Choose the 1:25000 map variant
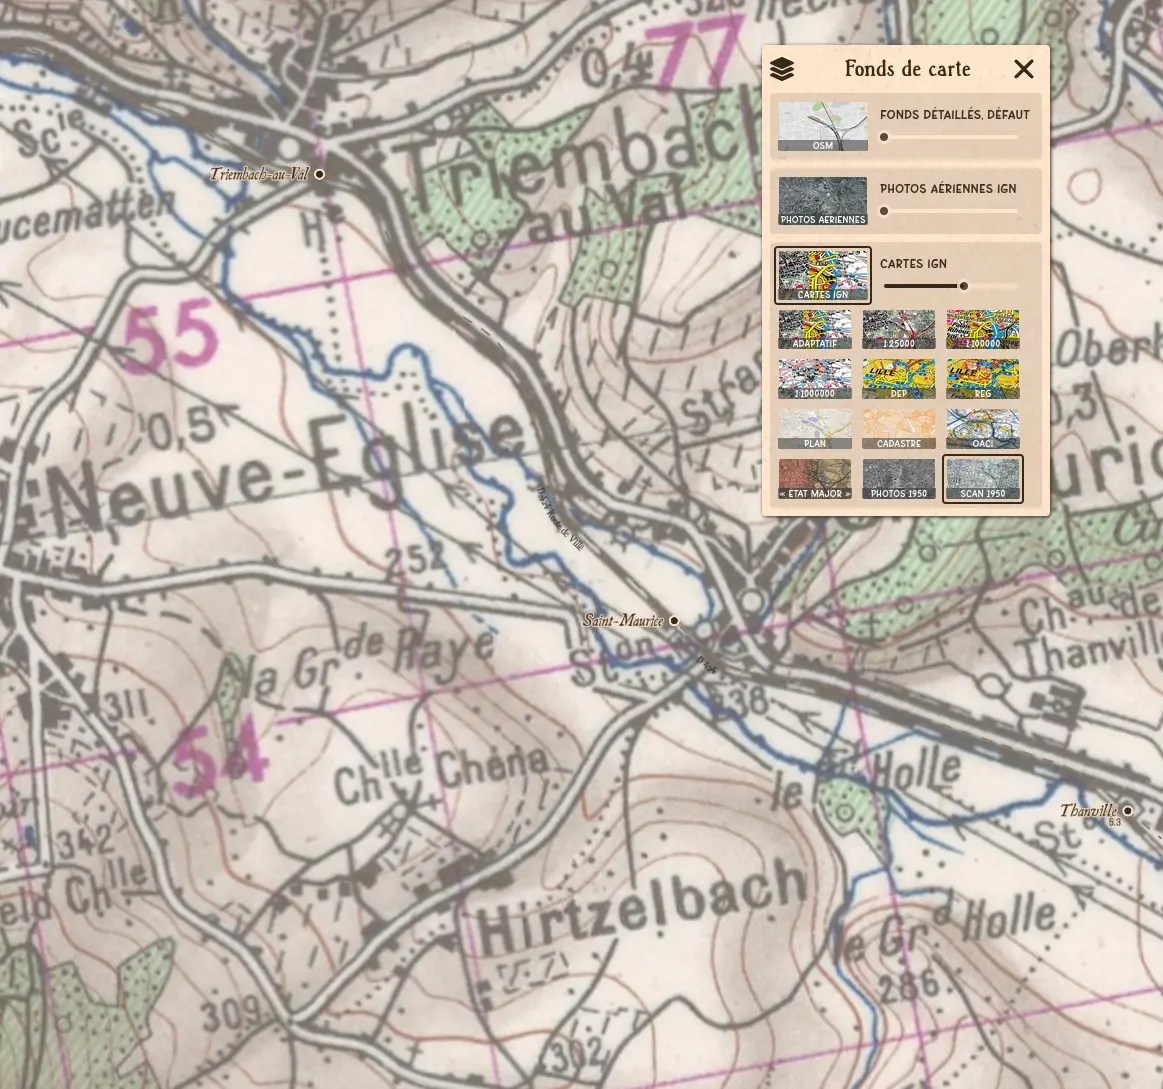1163x1089 pixels. tap(898, 329)
